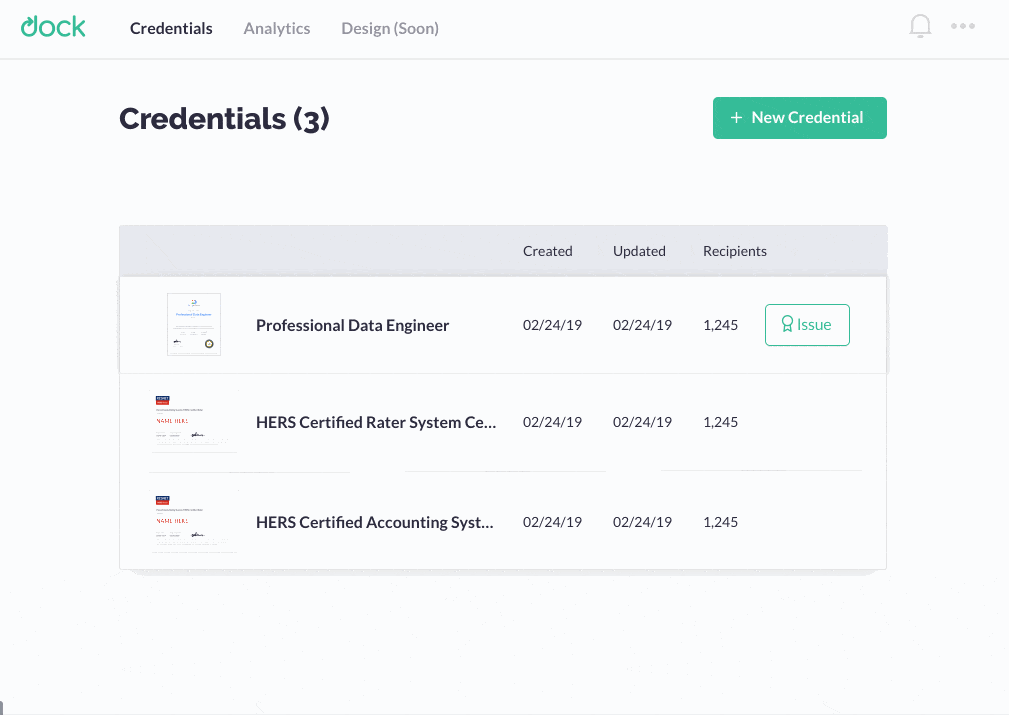1009x715 pixels.
Task: Open the Professional Data Engineer certificate thumbnail
Action: pos(194,324)
